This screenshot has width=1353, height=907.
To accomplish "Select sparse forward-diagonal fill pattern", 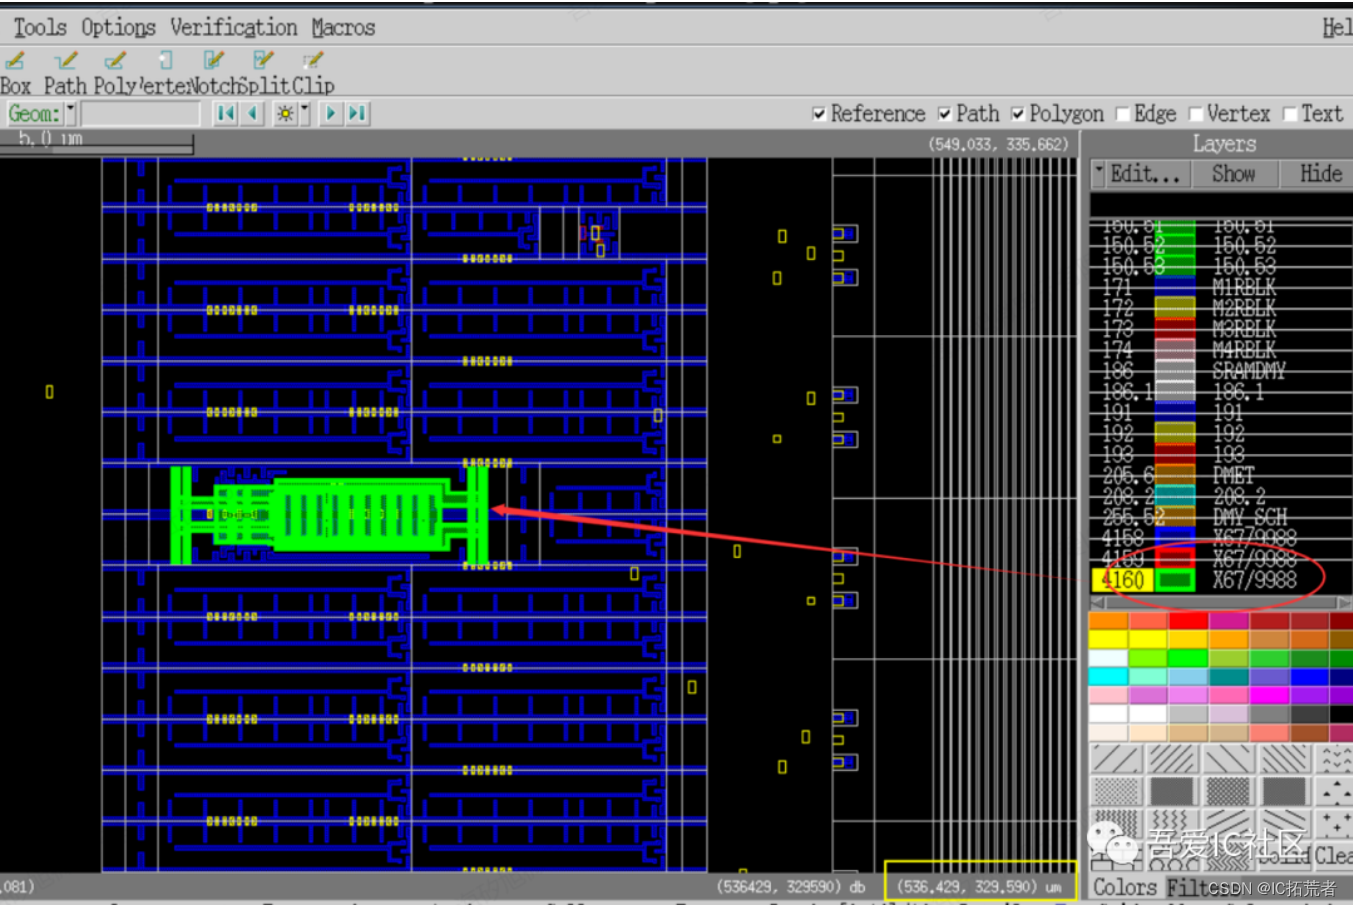I will pos(1115,759).
